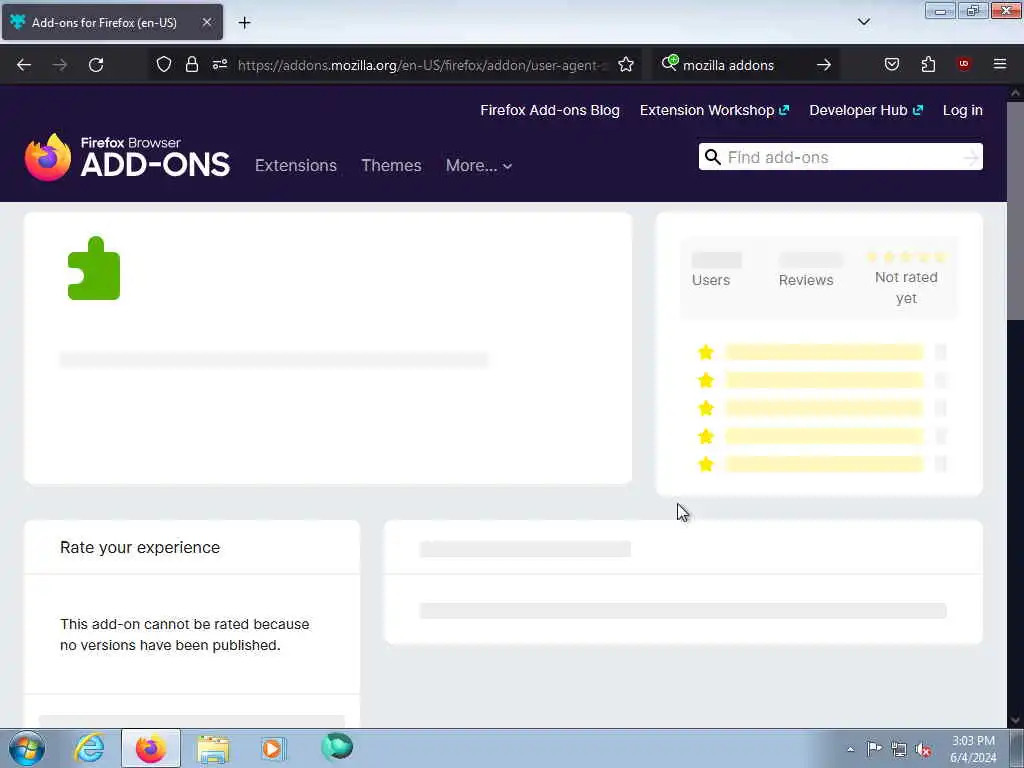
Task: Launch Internet Explorer from taskbar
Action: pos(89,748)
